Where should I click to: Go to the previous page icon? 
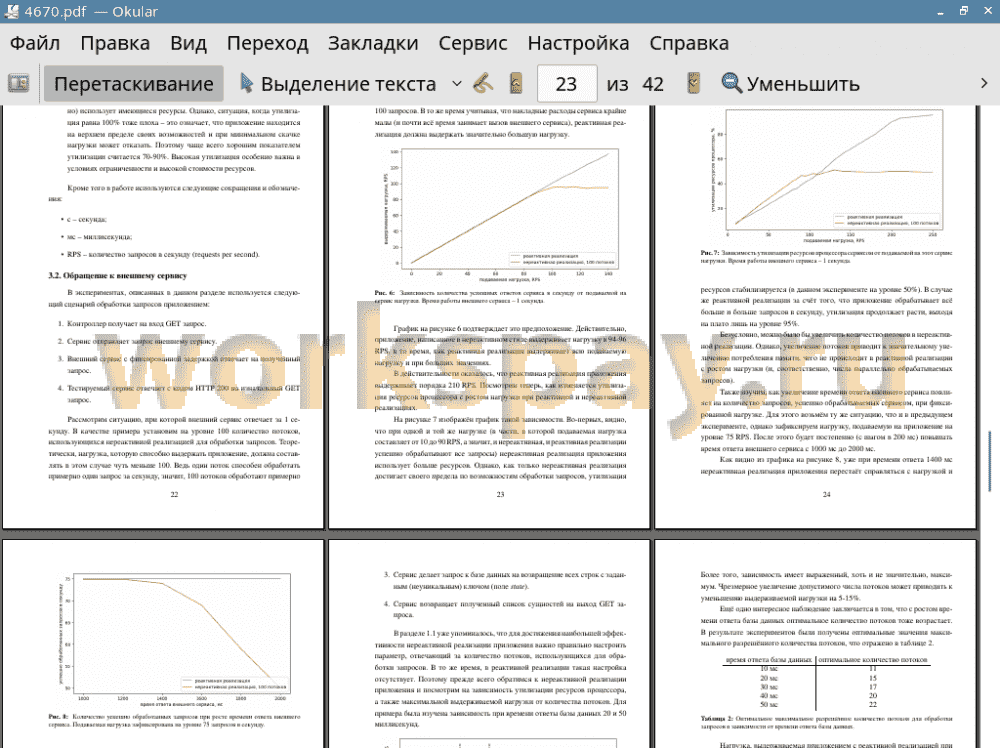tap(517, 84)
